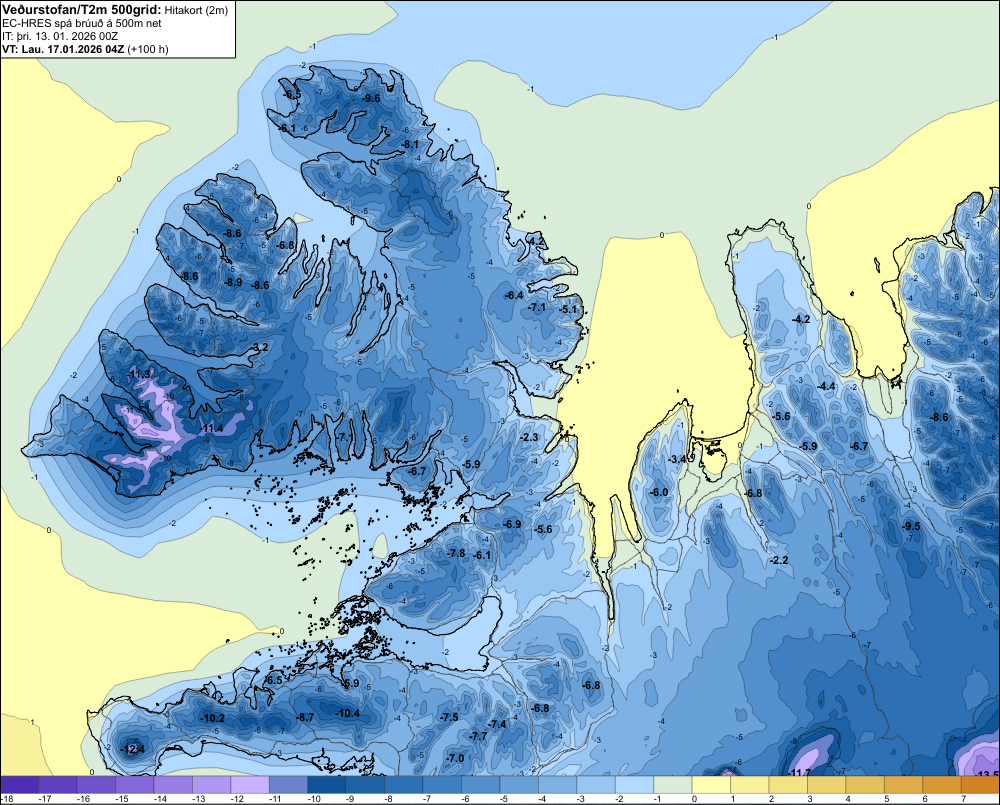Select legend swatch between 3 and 4
Screen dimensions: 1000x805
coord(827,784)
